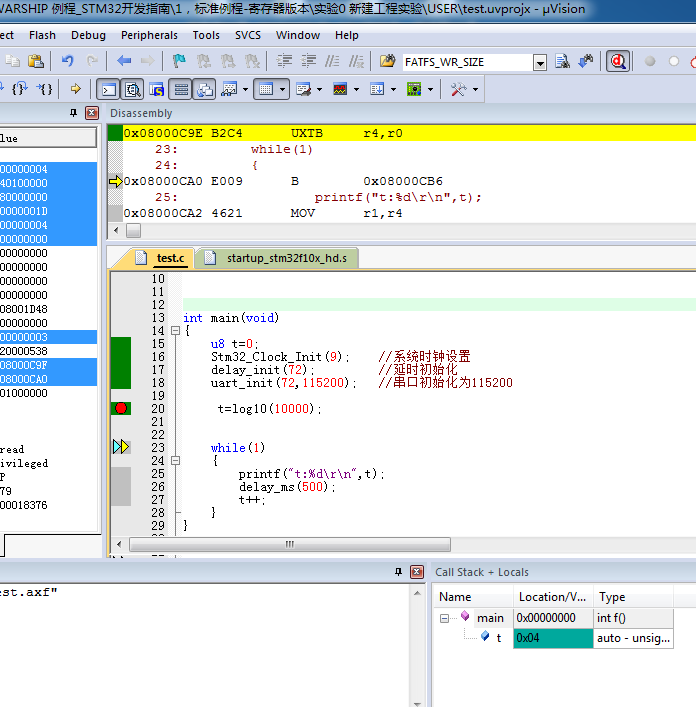The image size is (696, 707).
Task: Click the System Viewer windows icon
Action: tap(414, 89)
